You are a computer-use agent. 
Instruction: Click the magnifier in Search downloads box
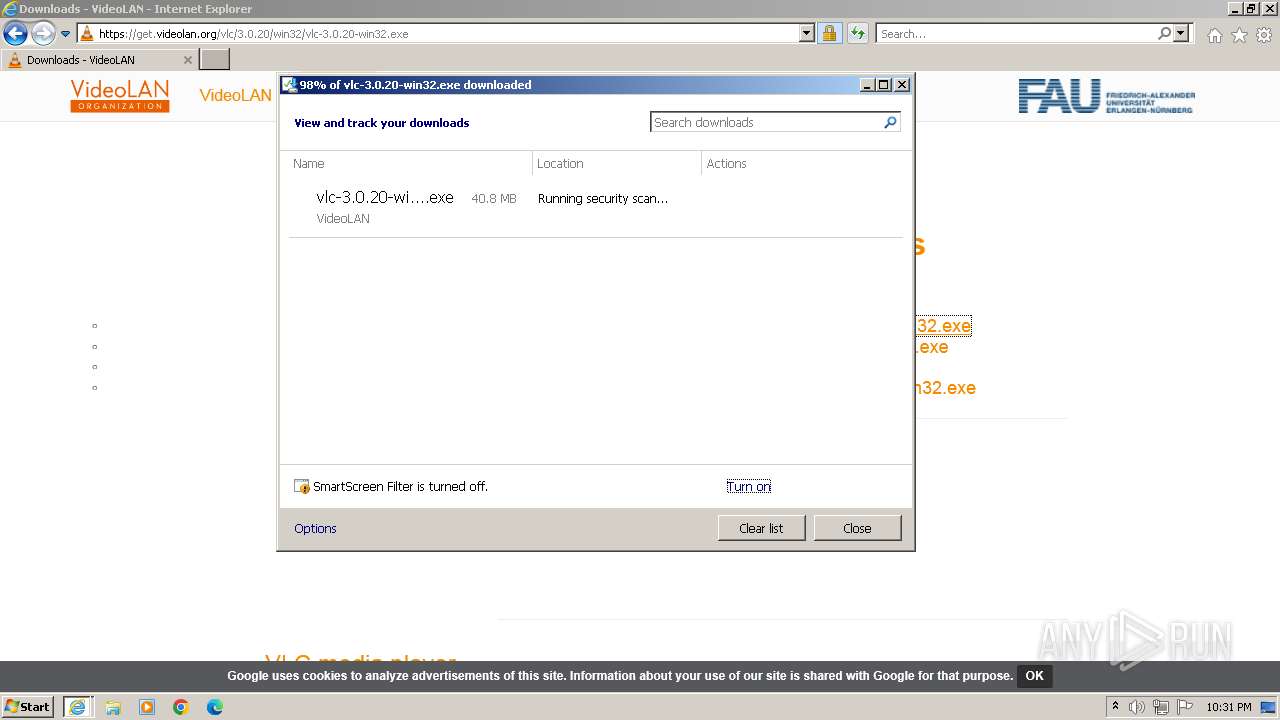[x=891, y=122]
